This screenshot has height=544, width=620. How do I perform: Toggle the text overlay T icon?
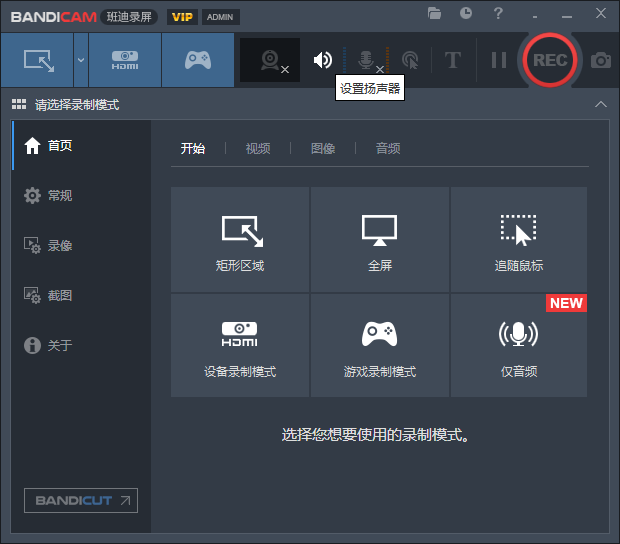(x=453, y=60)
